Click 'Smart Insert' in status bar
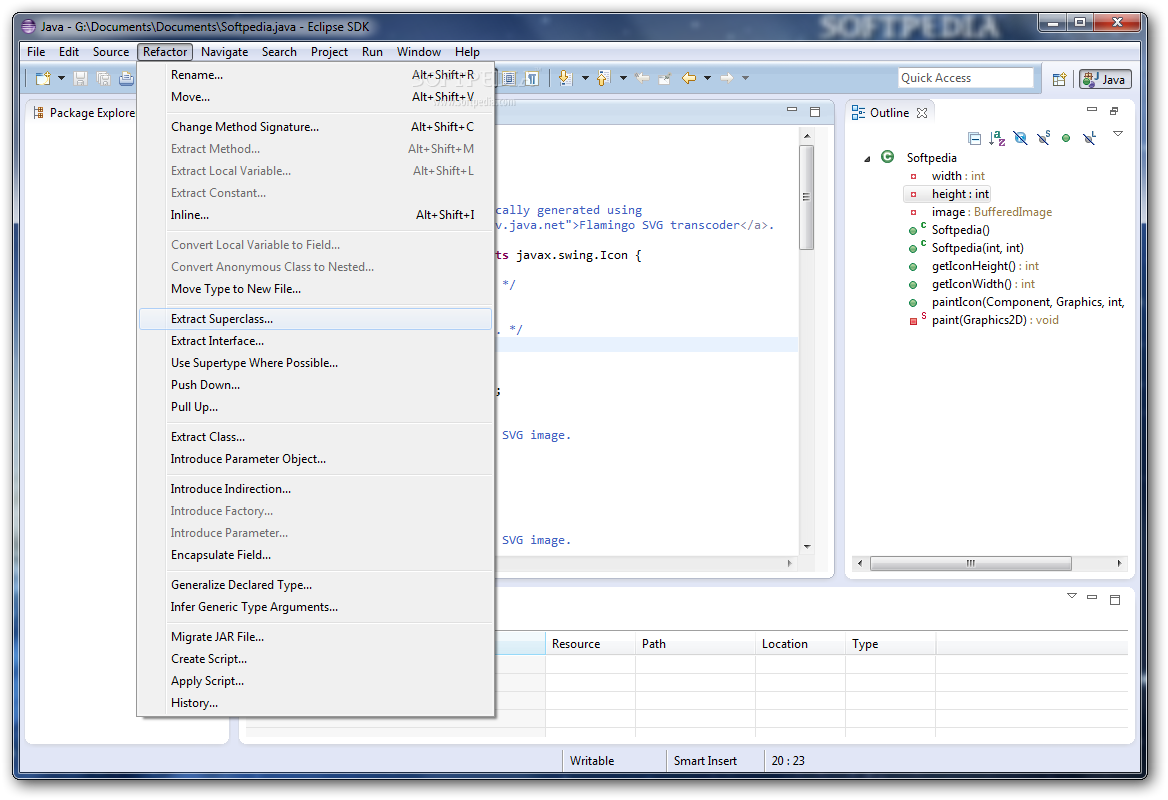1168x800 pixels. point(705,761)
